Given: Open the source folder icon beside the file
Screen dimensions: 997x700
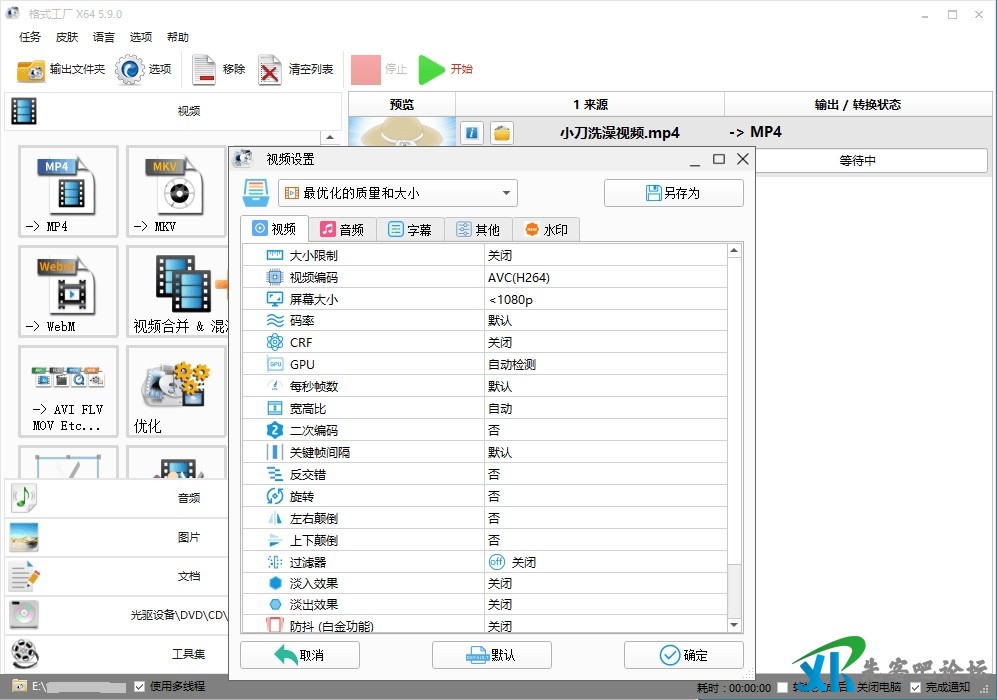Looking at the screenshot, I should coord(502,133).
